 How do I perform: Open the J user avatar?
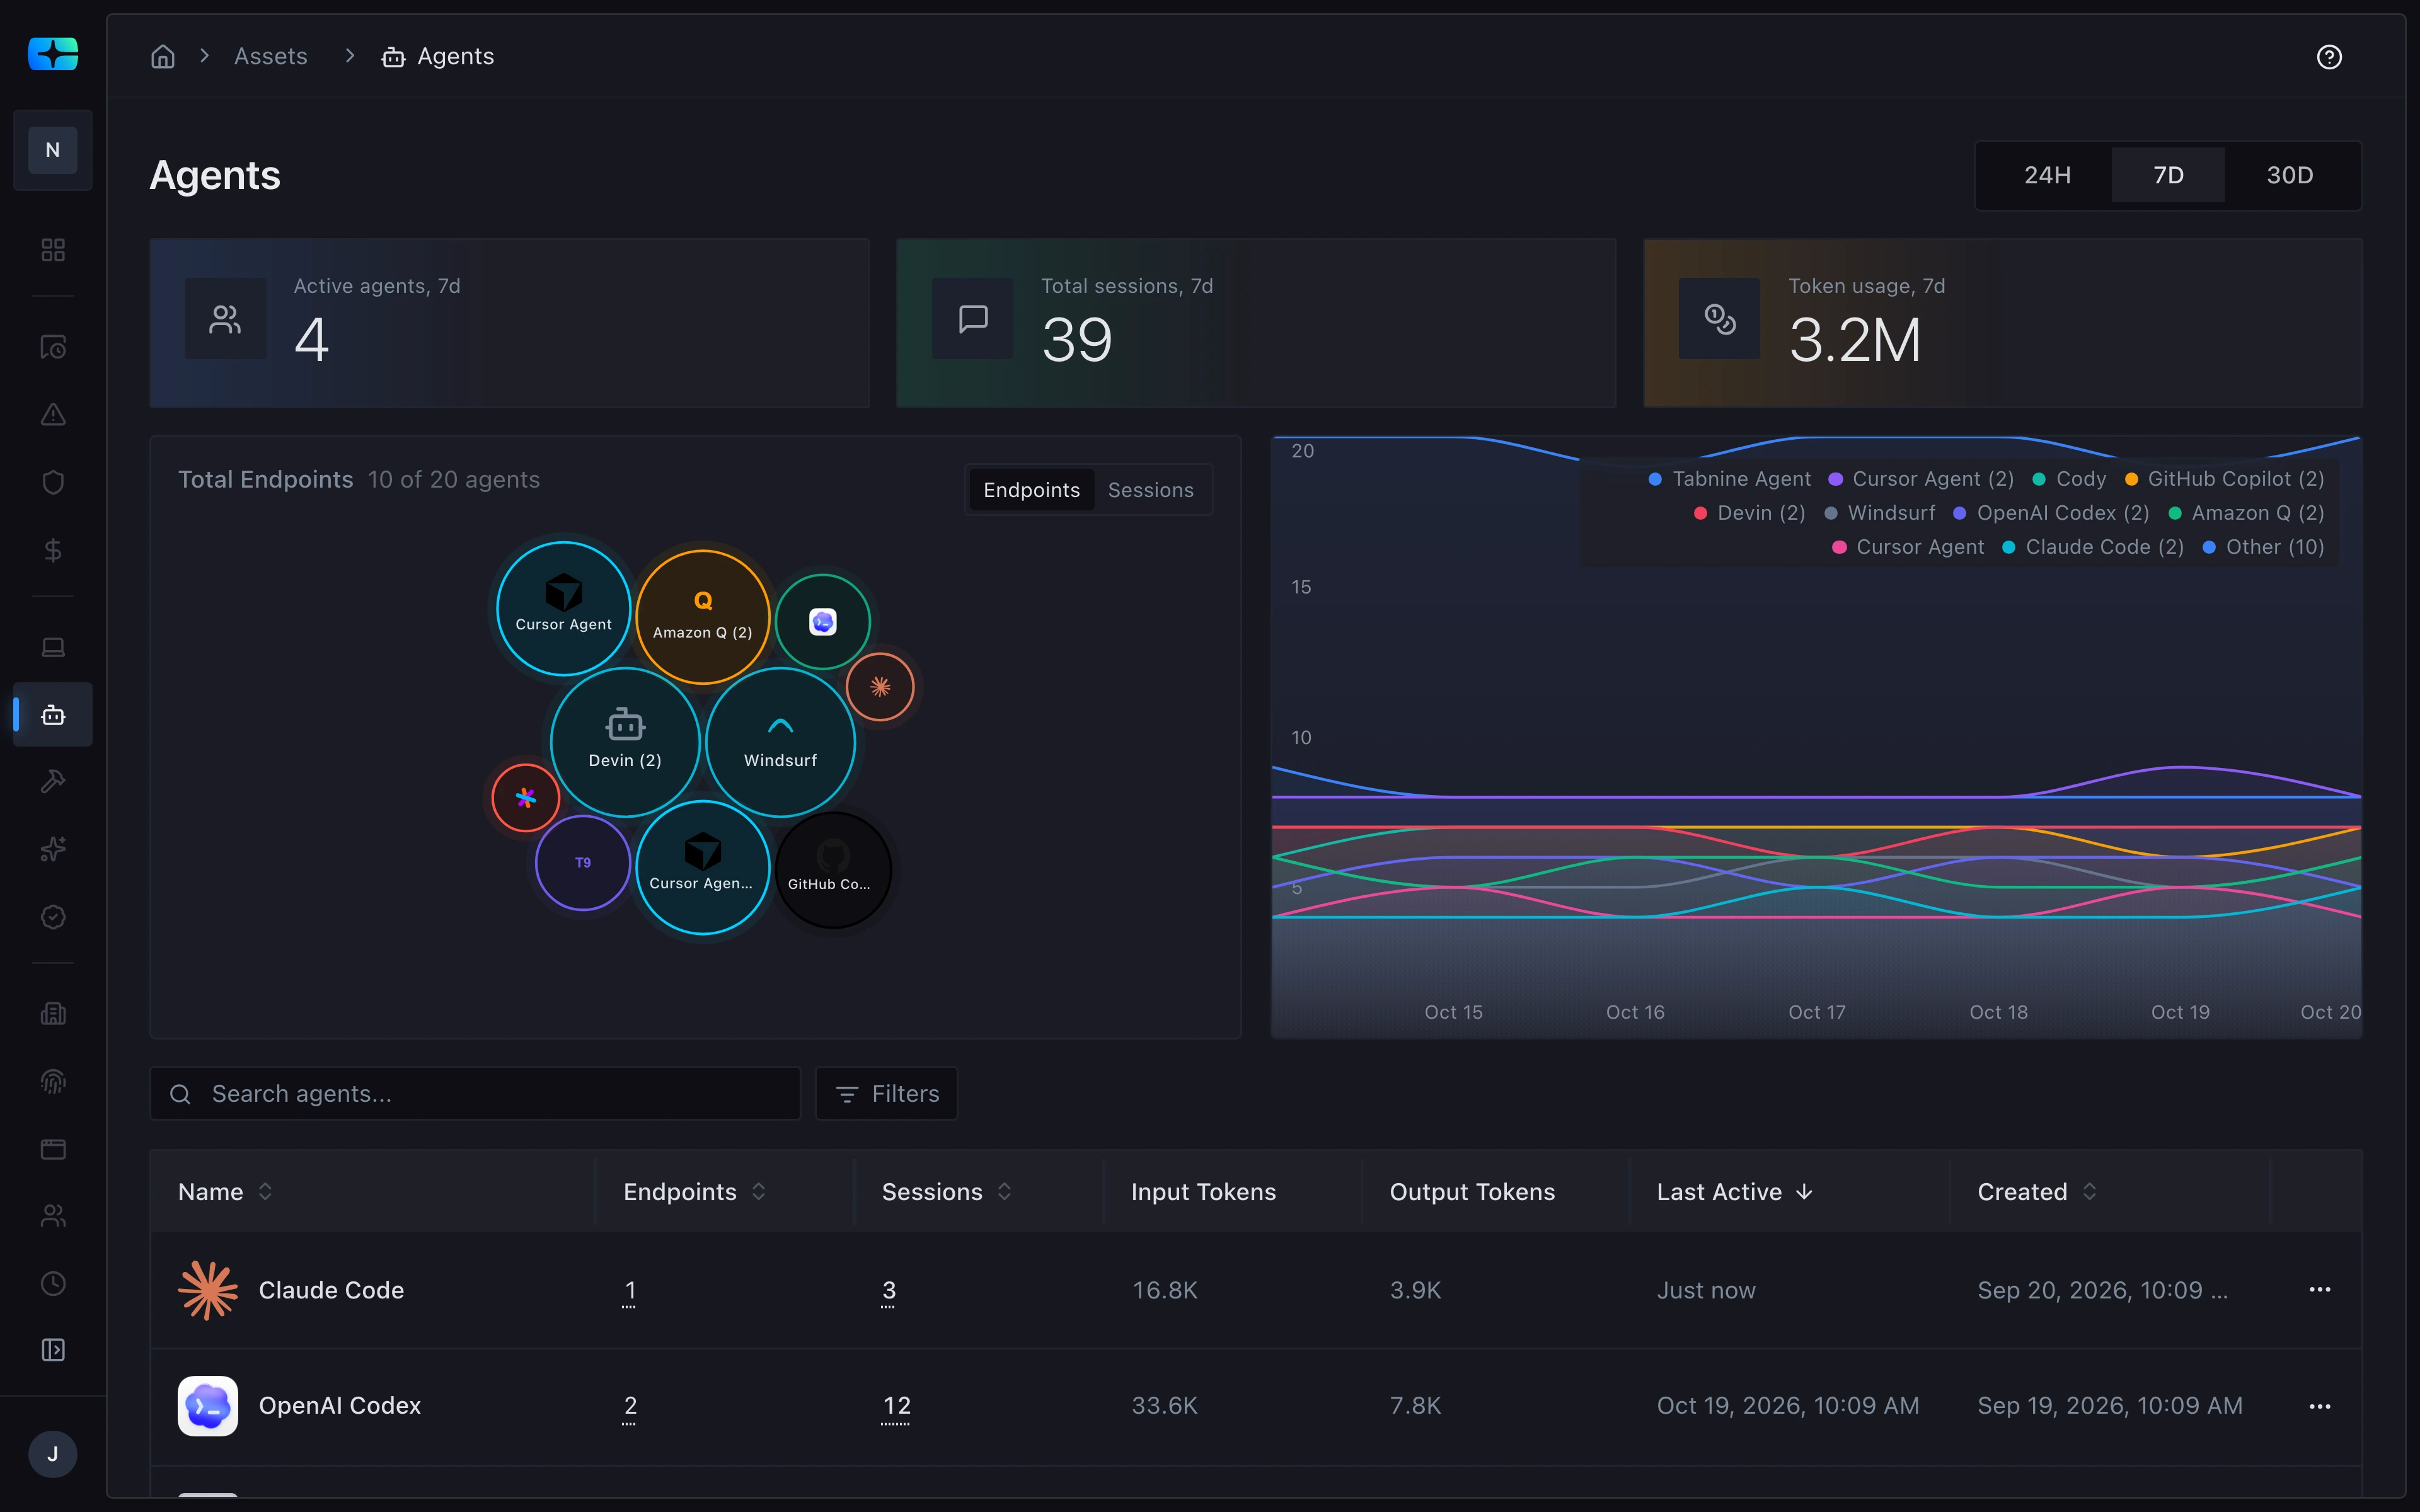(x=53, y=1454)
